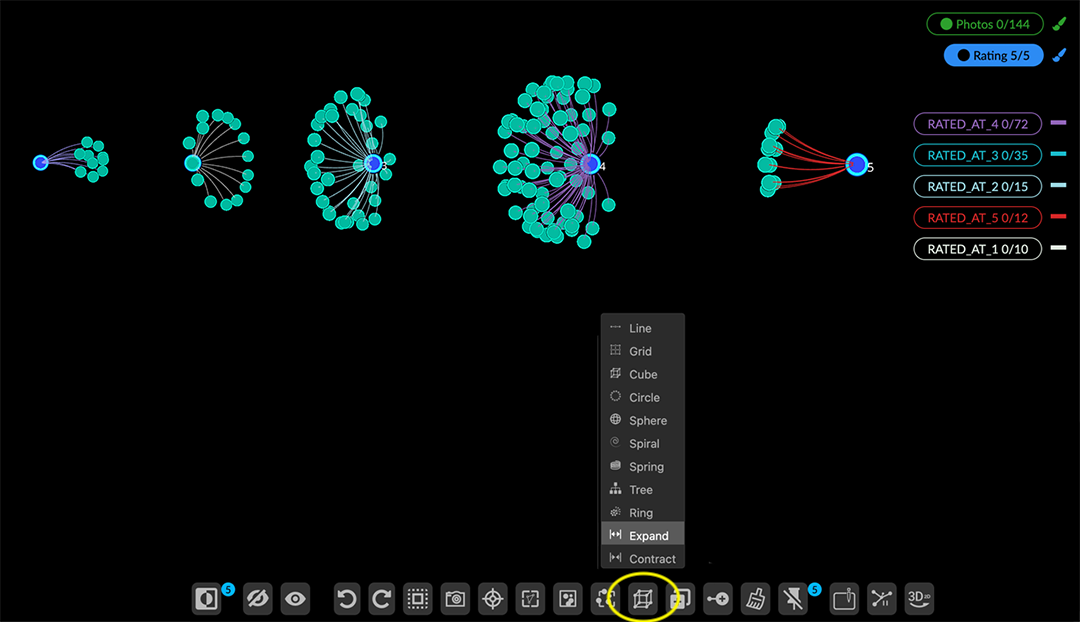Click the crosshair target icon
This screenshot has height=622, width=1080.
[x=492, y=599]
